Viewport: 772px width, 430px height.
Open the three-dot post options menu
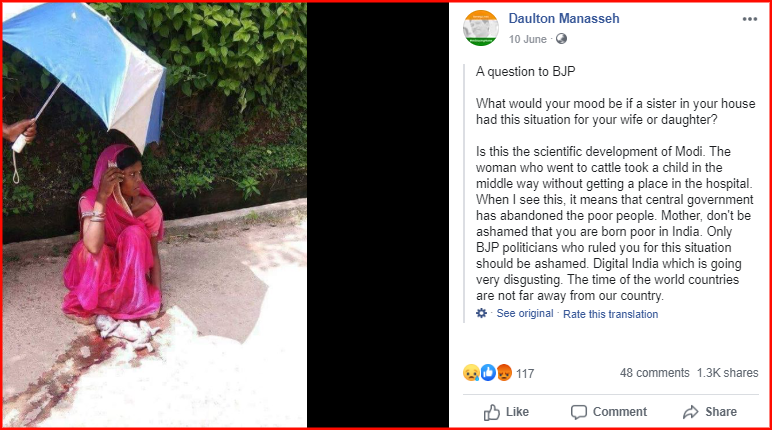tap(749, 19)
